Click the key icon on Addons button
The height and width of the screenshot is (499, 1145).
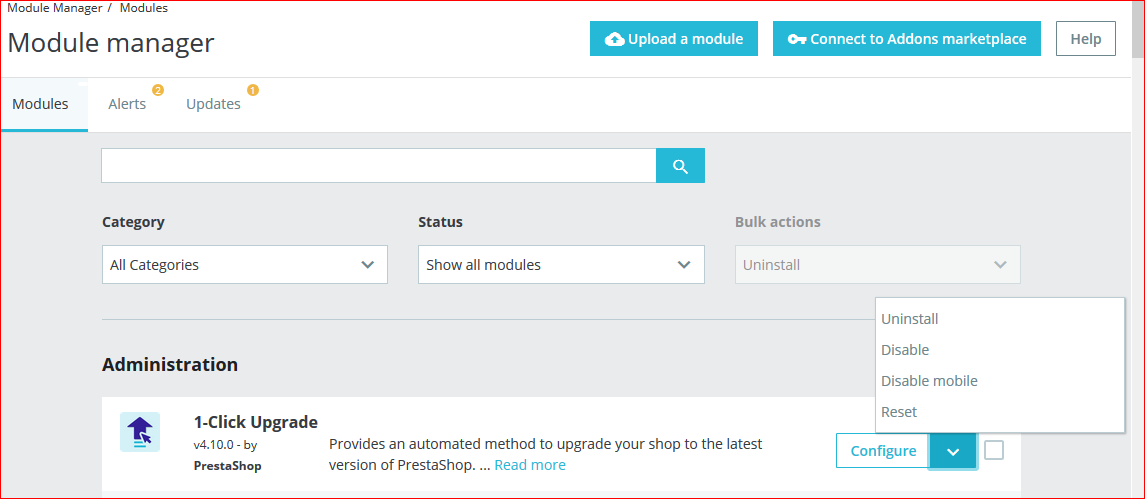[797, 39]
